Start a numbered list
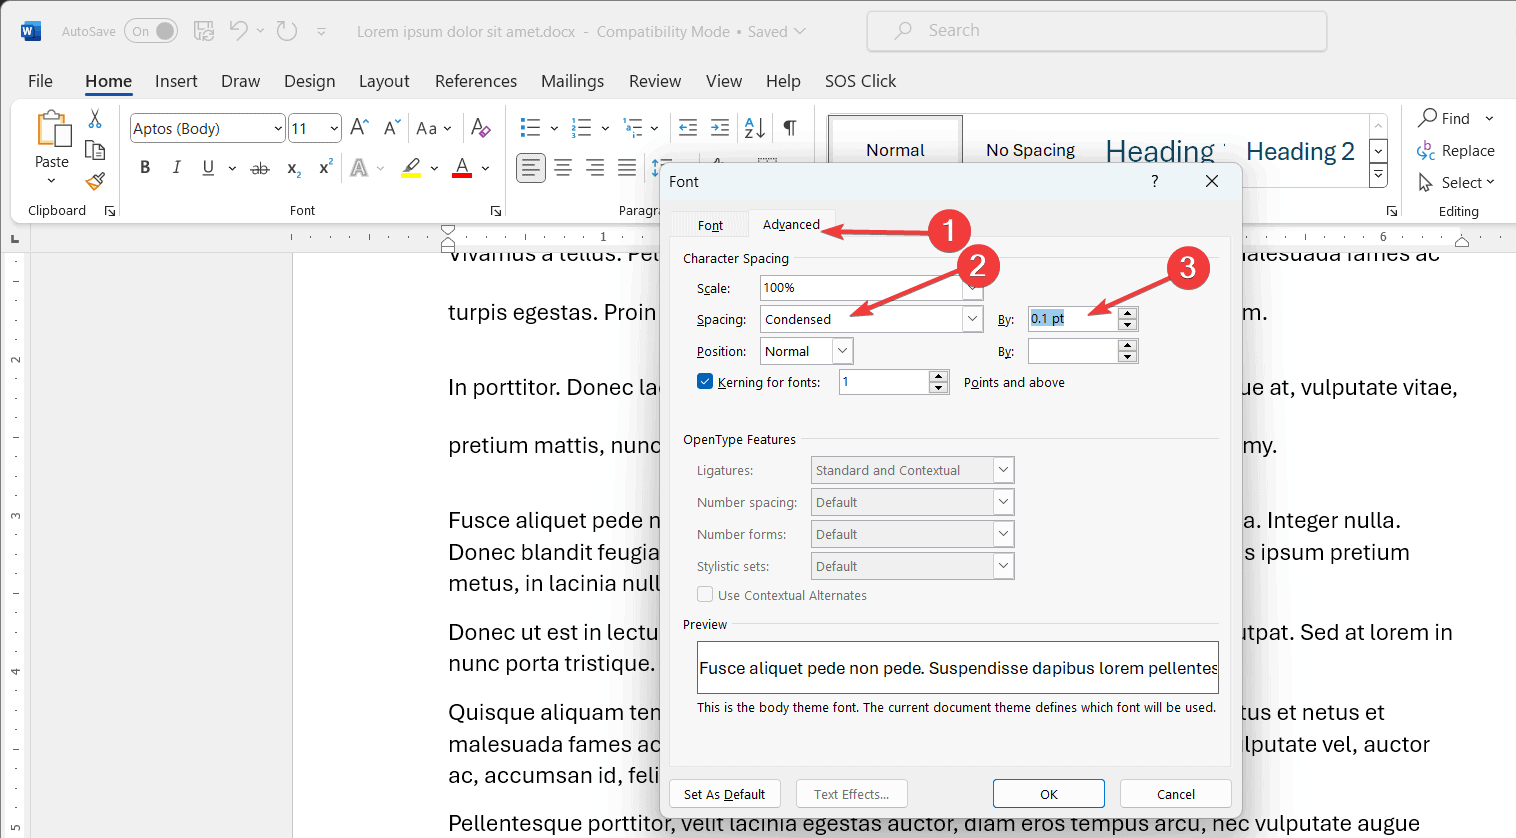Image resolution: width=1516 pixels, height=838 pixels. (x=581, y=128)
